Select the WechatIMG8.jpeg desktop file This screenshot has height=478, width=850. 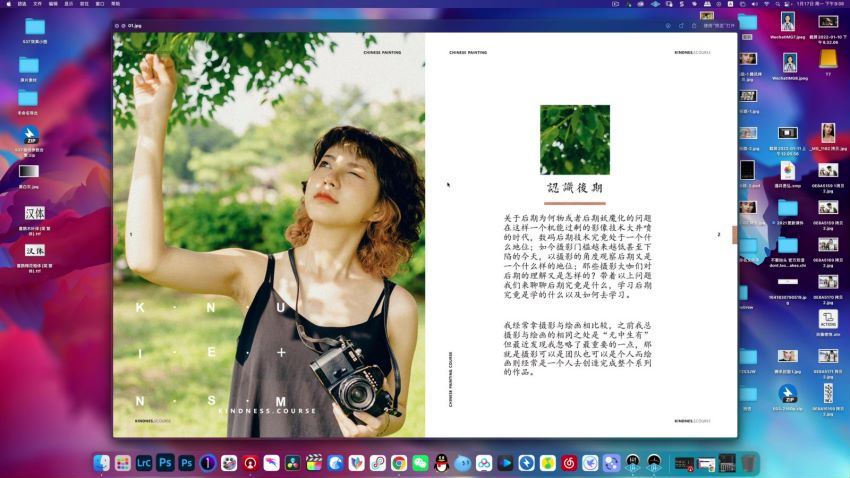click(x=790, y=63)
